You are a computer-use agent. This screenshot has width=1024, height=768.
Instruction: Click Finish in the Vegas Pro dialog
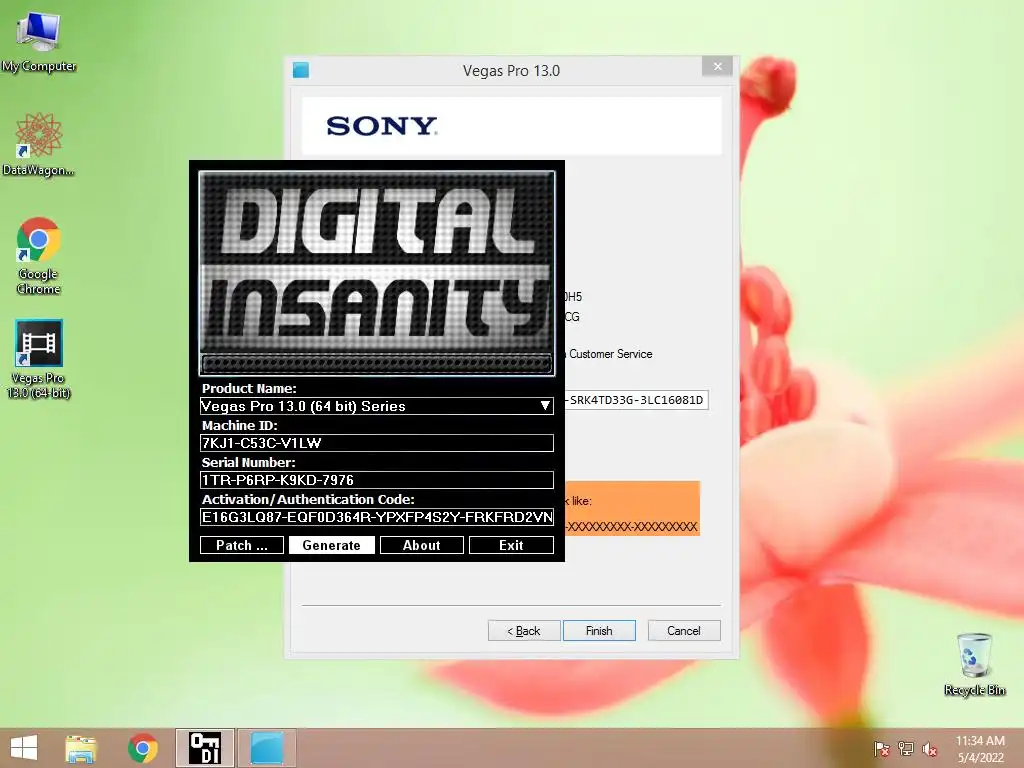tap(599, 631)
